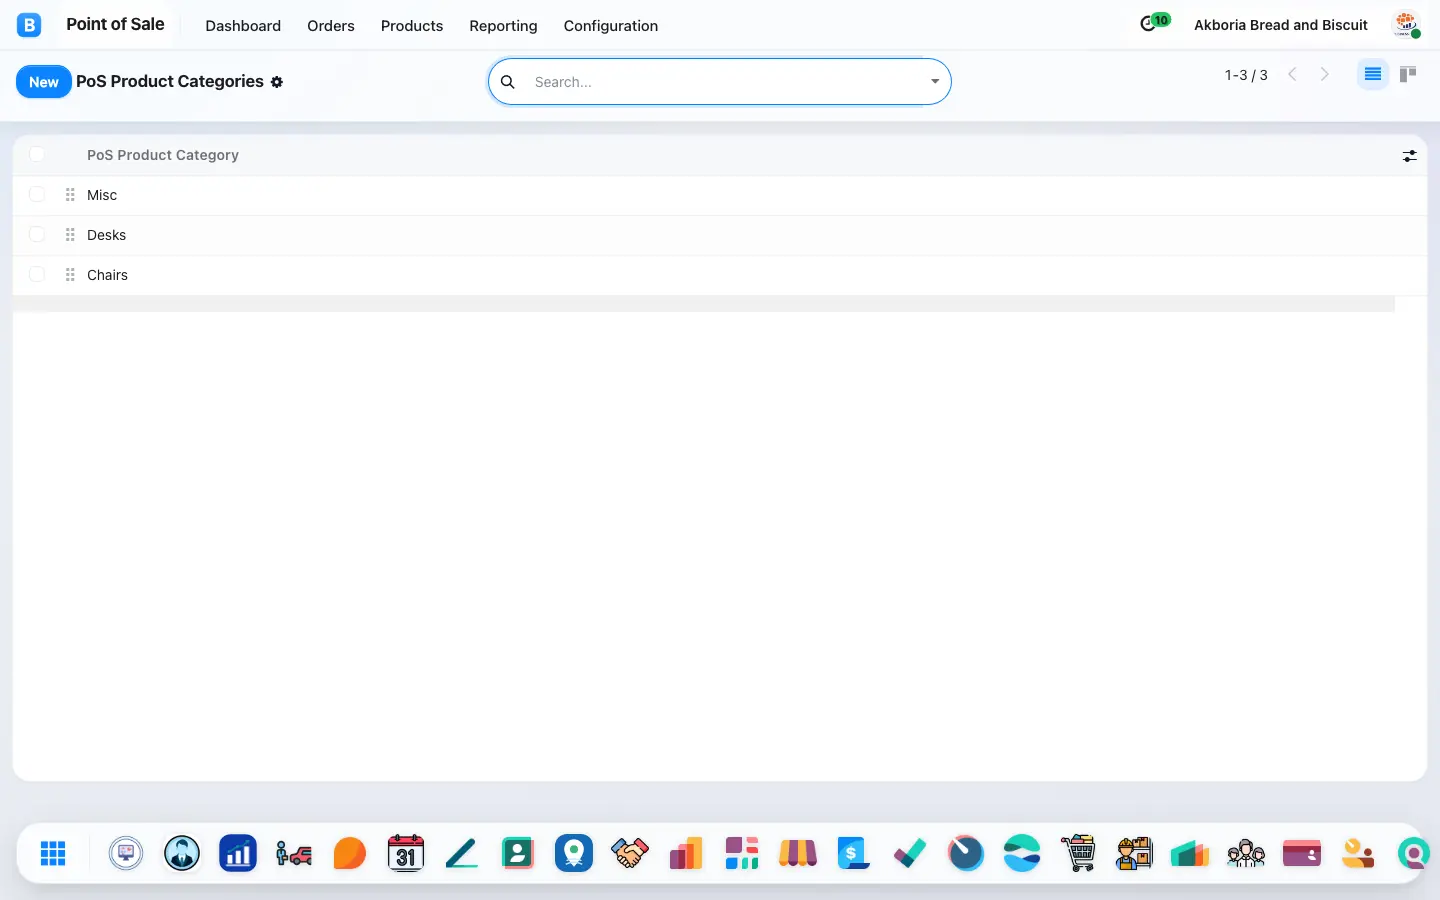Switch to list view
This screenshot has width=1440, height=900.
[x=1373, y=74]
